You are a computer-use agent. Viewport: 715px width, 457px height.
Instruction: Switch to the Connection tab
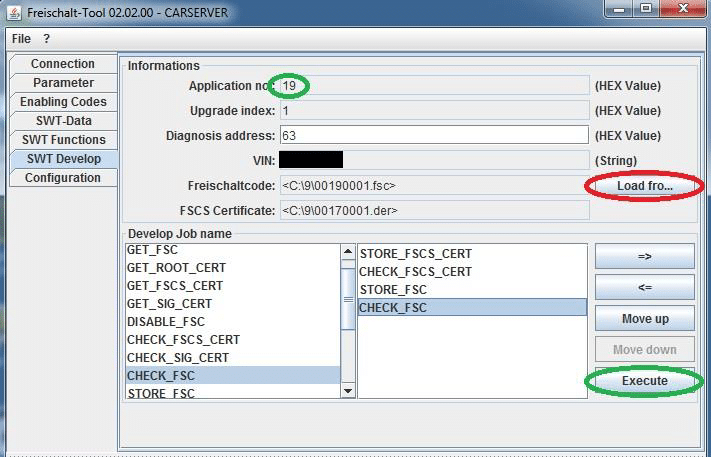[x=63, y=64]
